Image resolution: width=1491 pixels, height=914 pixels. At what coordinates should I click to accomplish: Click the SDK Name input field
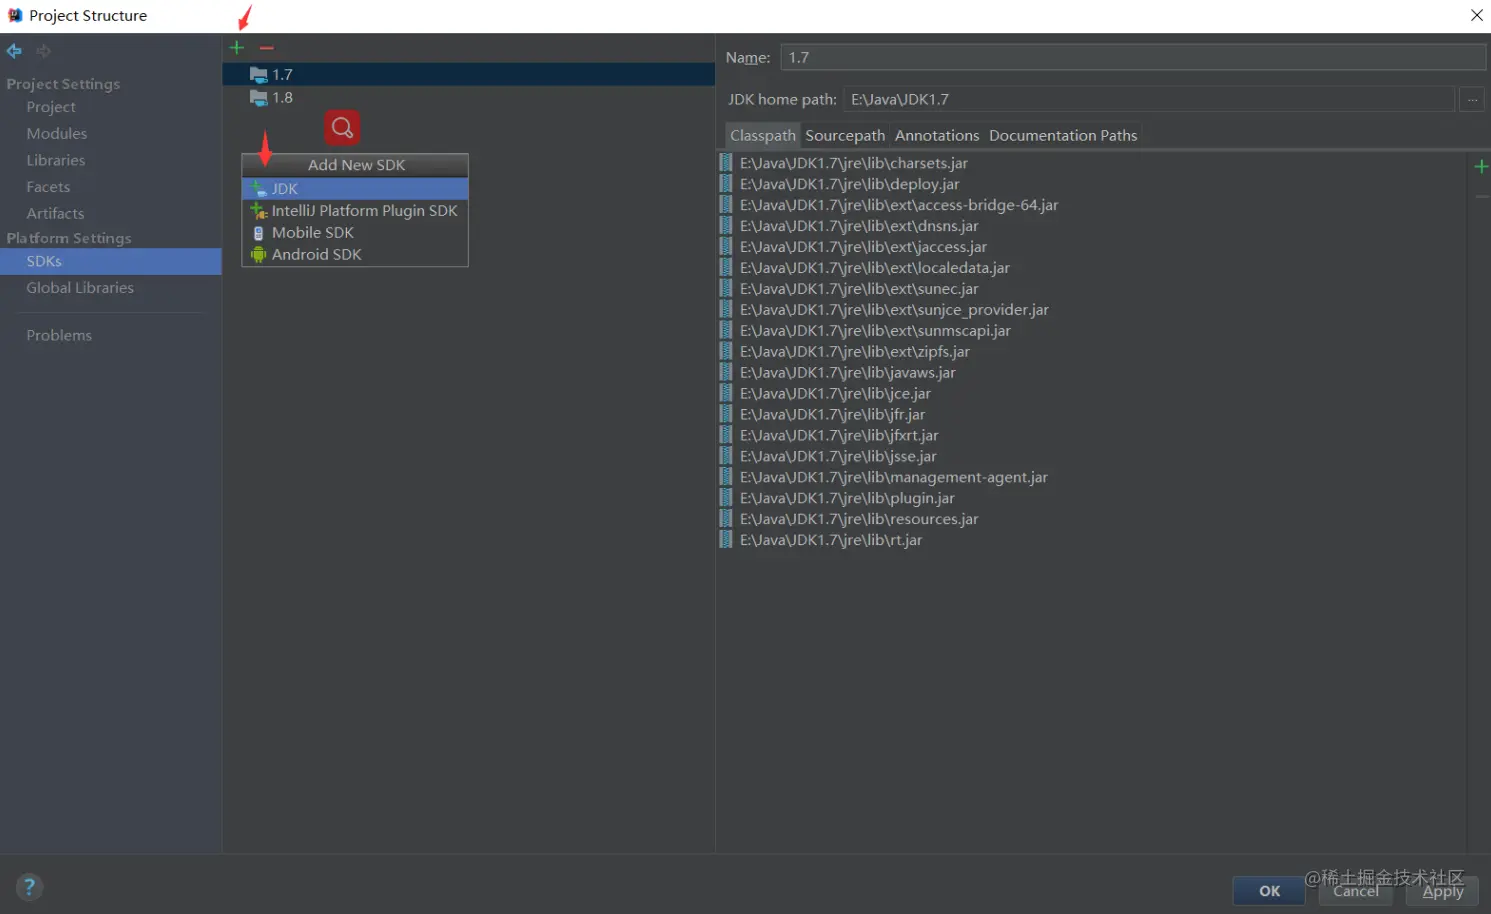point(1133,58)
